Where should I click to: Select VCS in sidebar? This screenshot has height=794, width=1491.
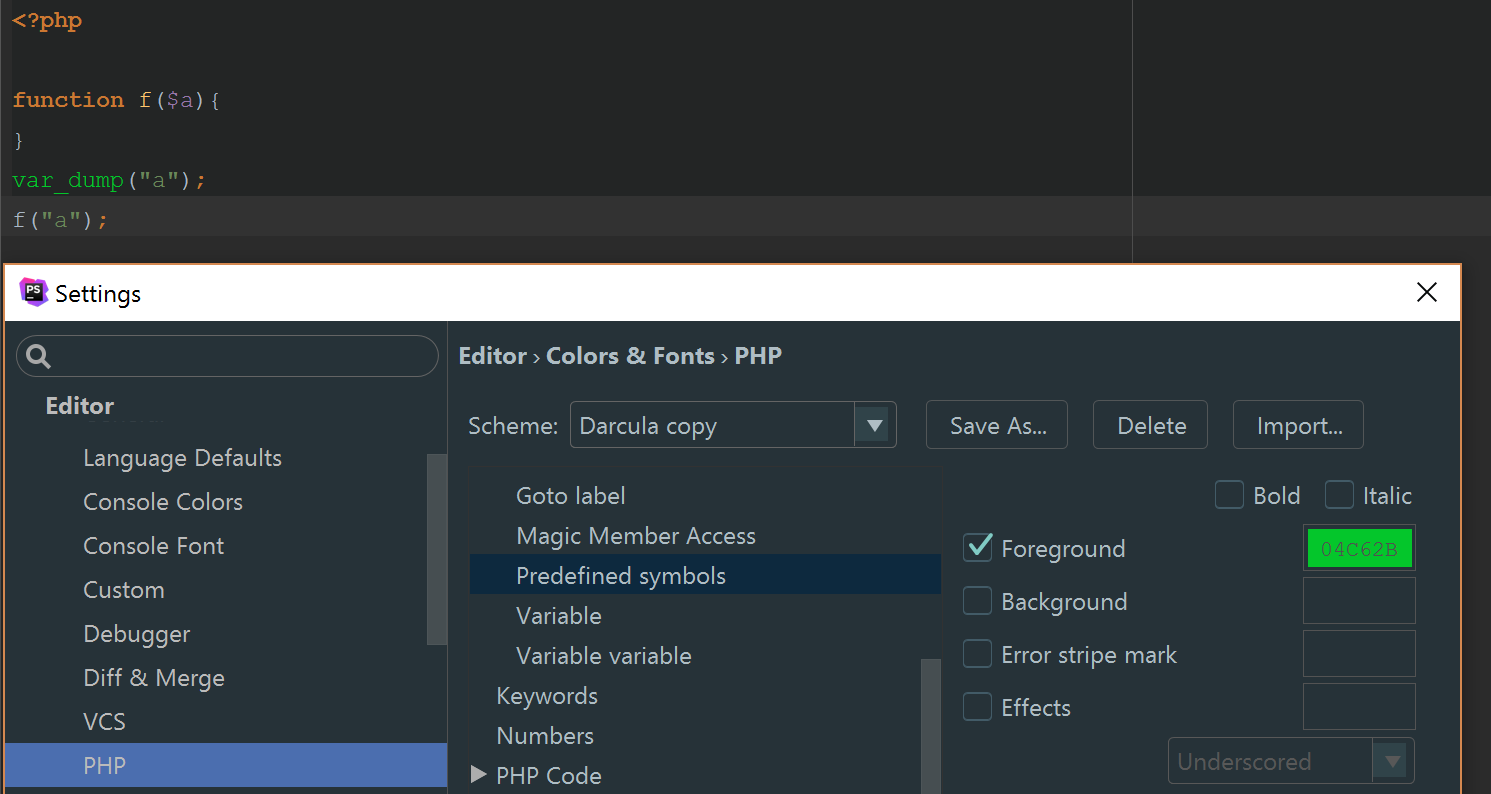(x=104, y=722)
